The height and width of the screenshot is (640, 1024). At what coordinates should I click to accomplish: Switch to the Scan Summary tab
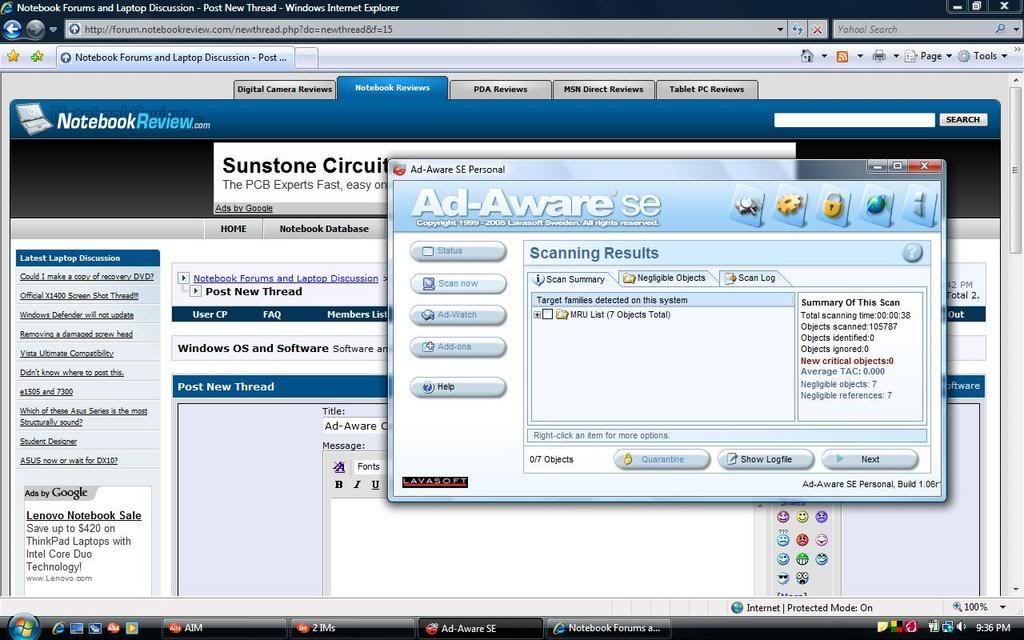[x=569, y=279]
